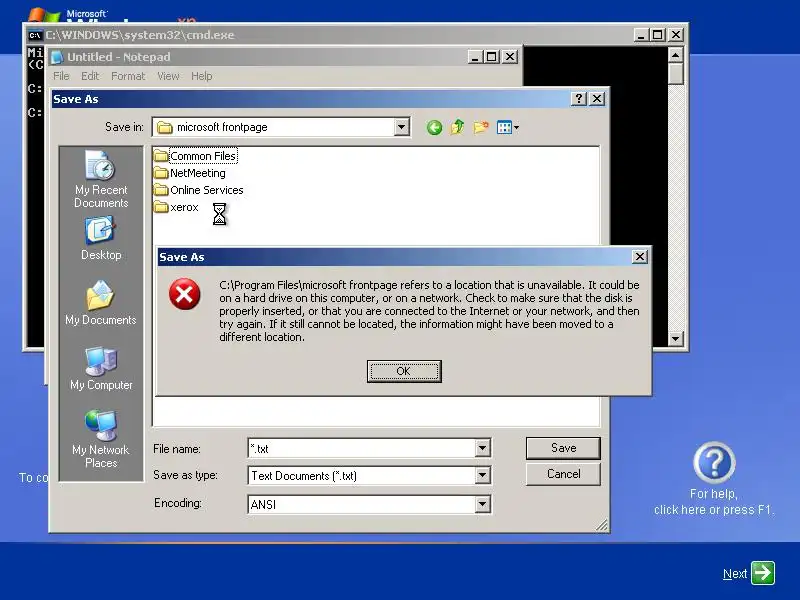800x600 pixels.
Task: Go back to last folder visited
Action: coord(434,128)
